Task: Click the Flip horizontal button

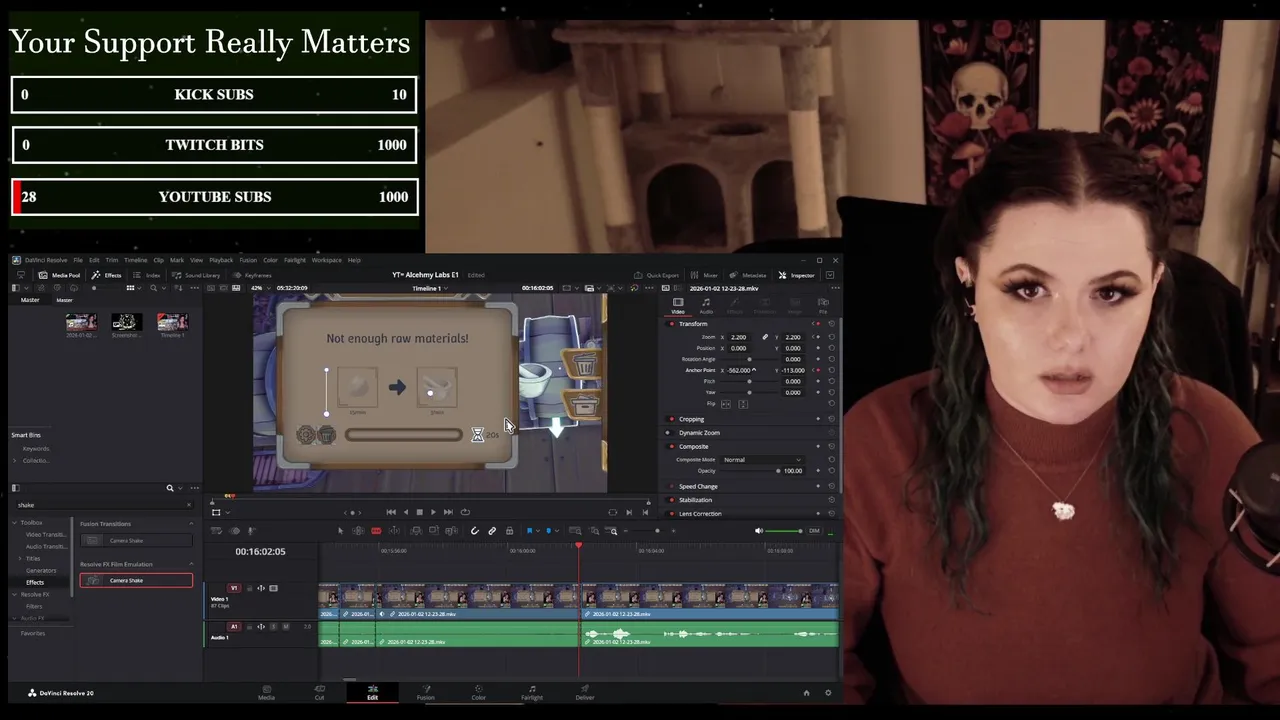Action: coord(726,404)
